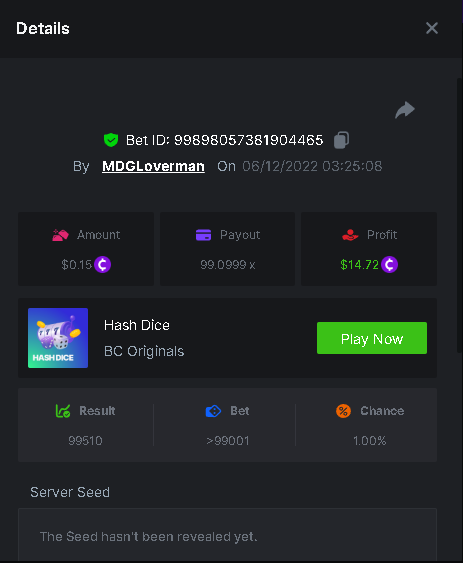
Task: Open the Hash Dice game thumbnail
Action: (58, 338)
